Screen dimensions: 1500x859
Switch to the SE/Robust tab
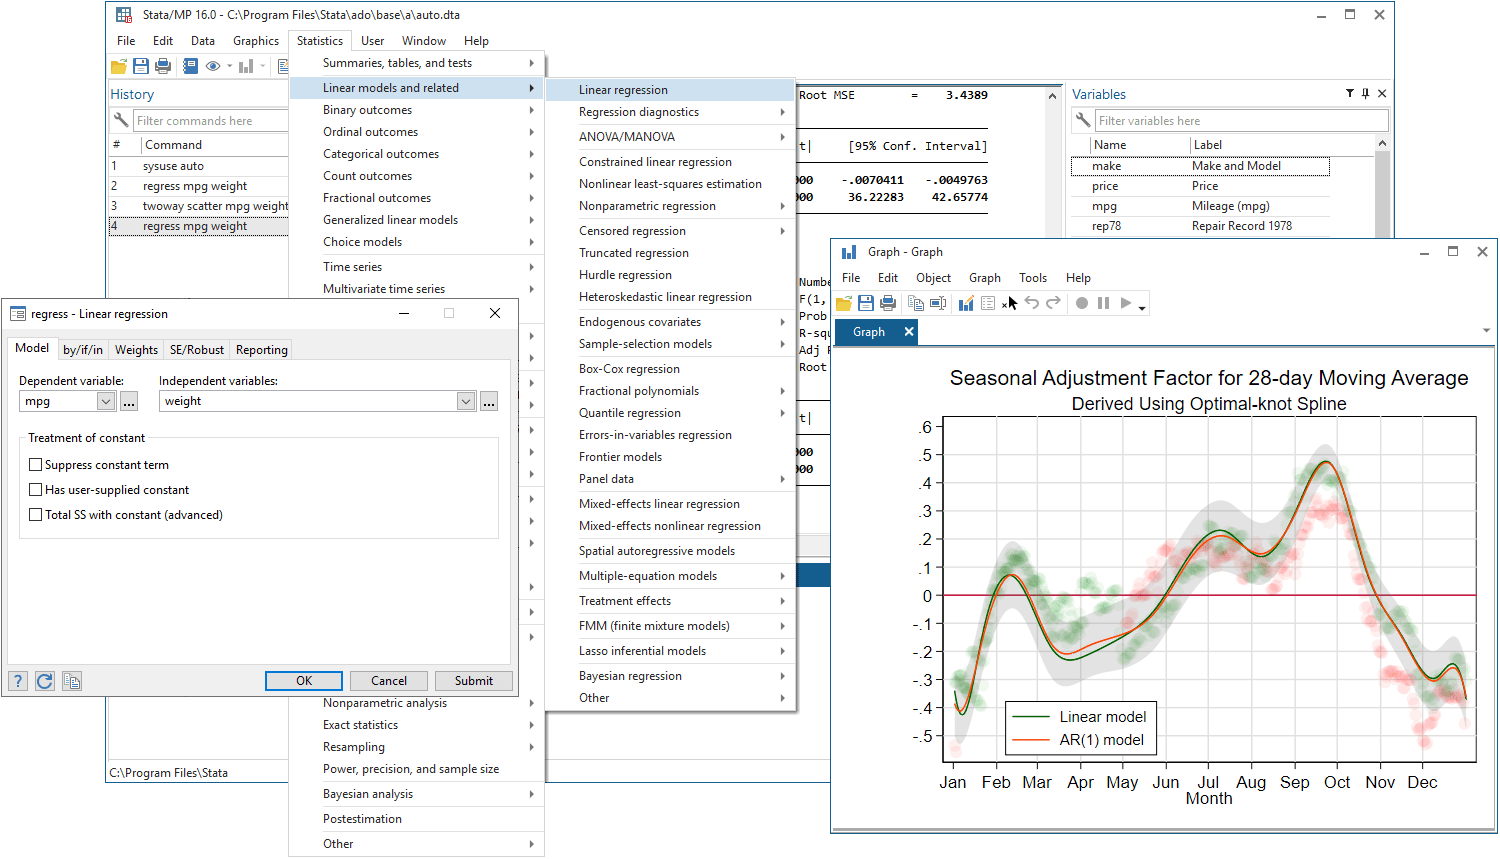(x=196, y=350)
